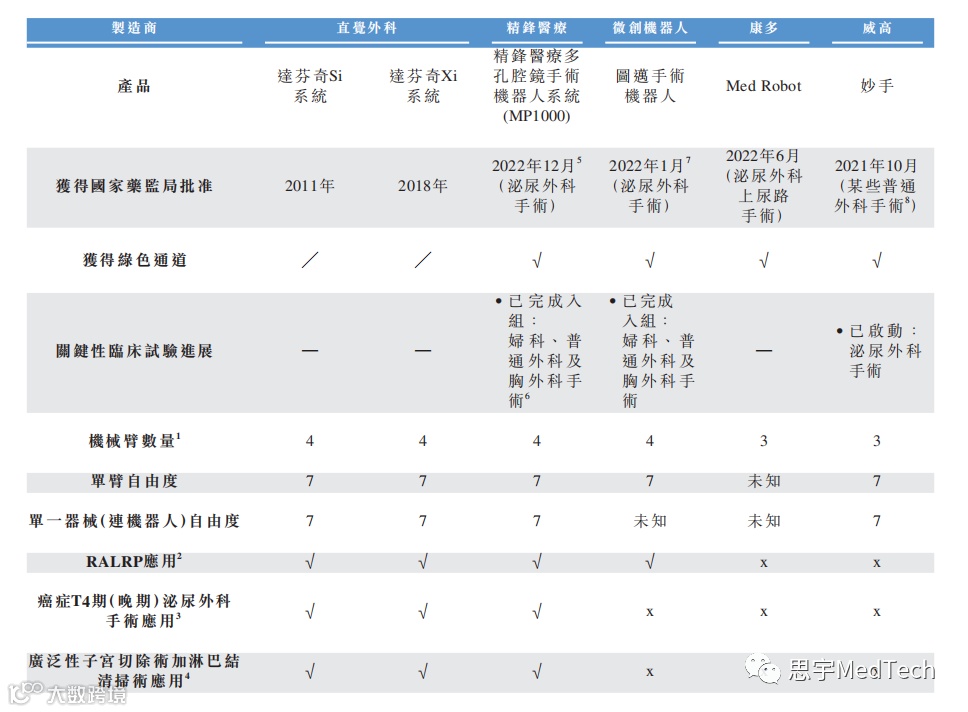Select the 達芬奇Xi系統 product cell
This screenshot has width=968, height=712.
tap(423, 86)
